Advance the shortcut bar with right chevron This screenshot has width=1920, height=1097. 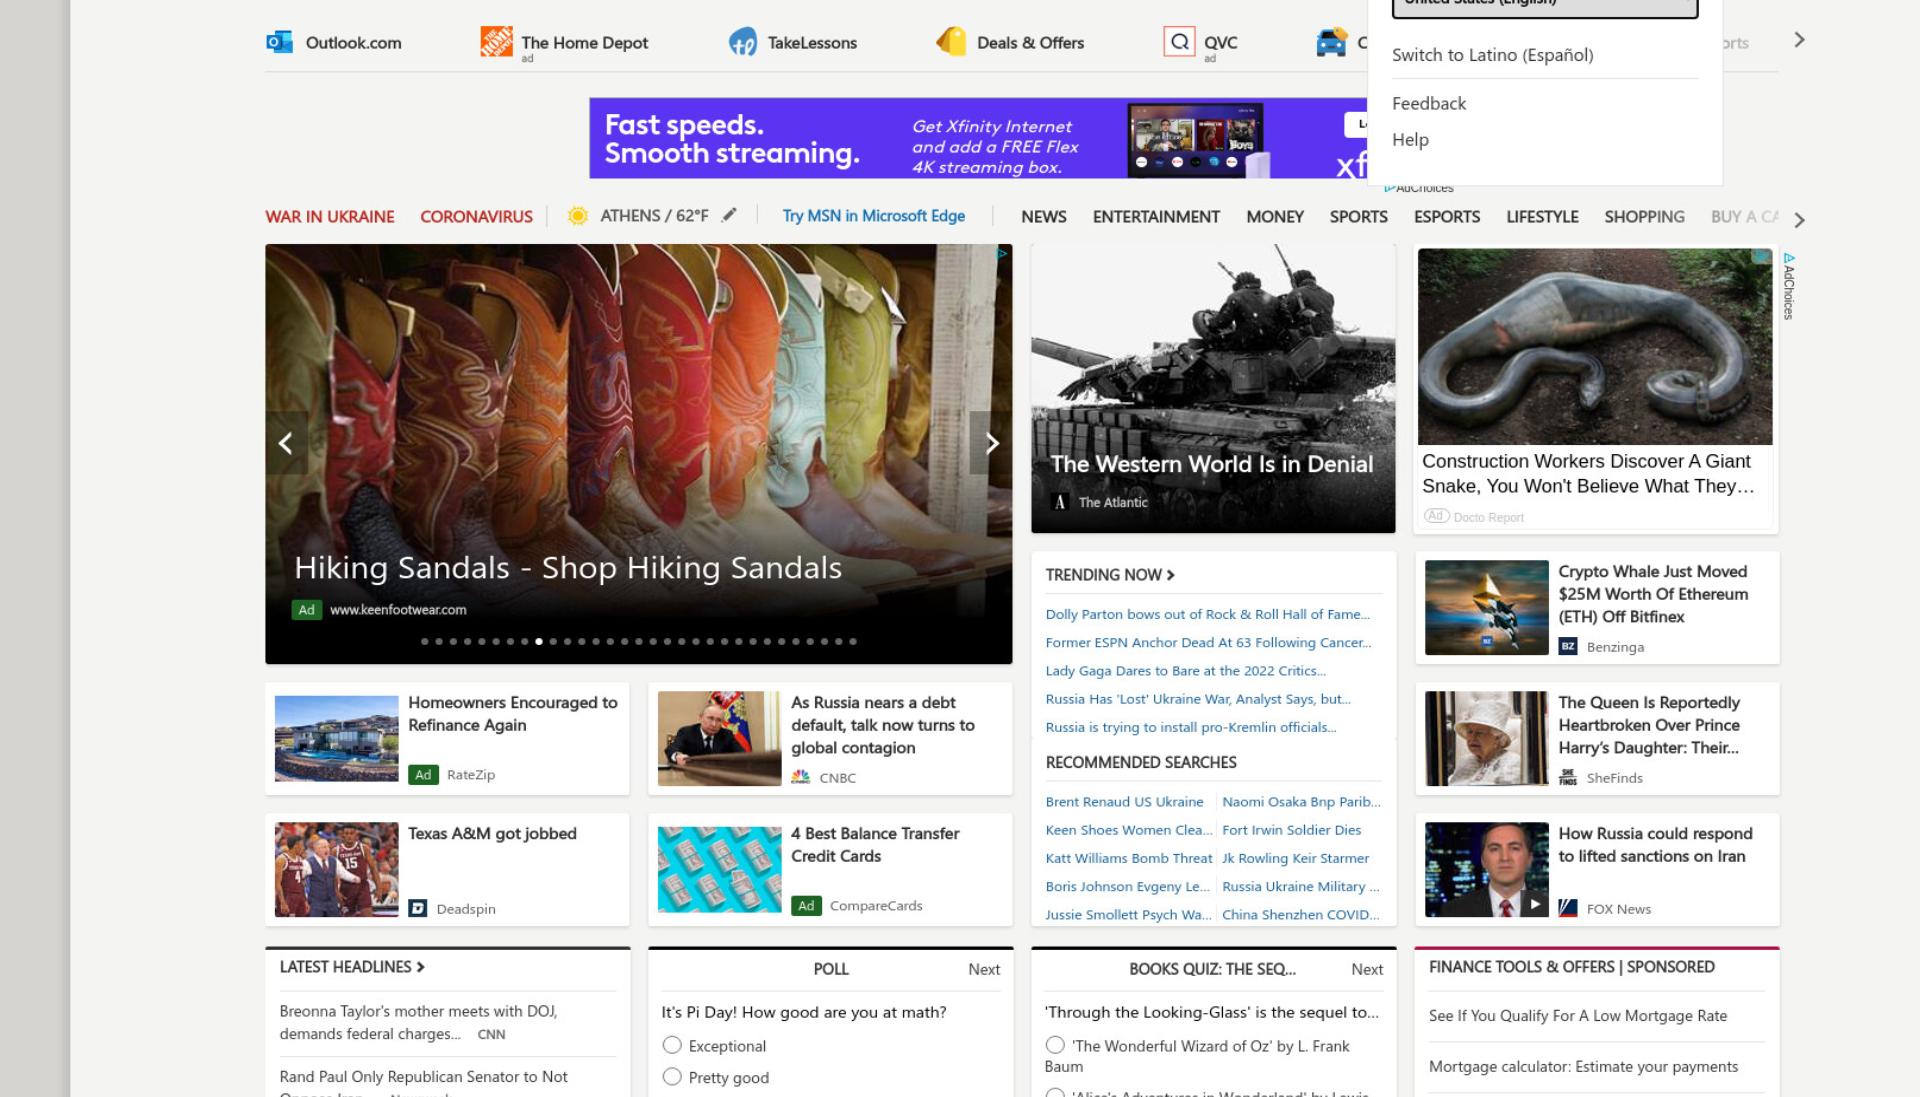coord(1799,40)
